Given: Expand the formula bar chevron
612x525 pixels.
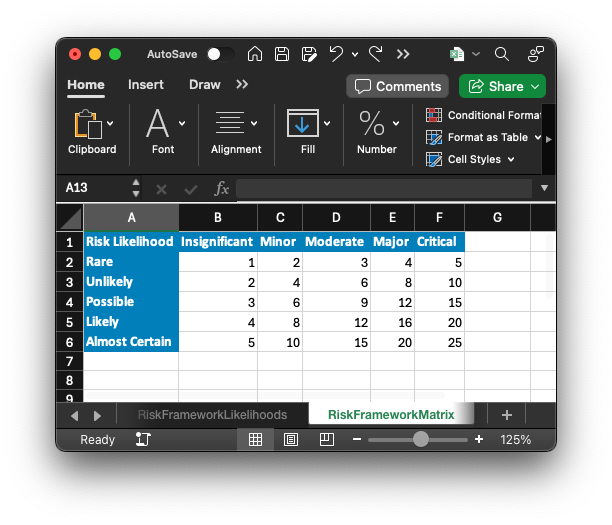Looking at the screenshot, I should 544,188.
